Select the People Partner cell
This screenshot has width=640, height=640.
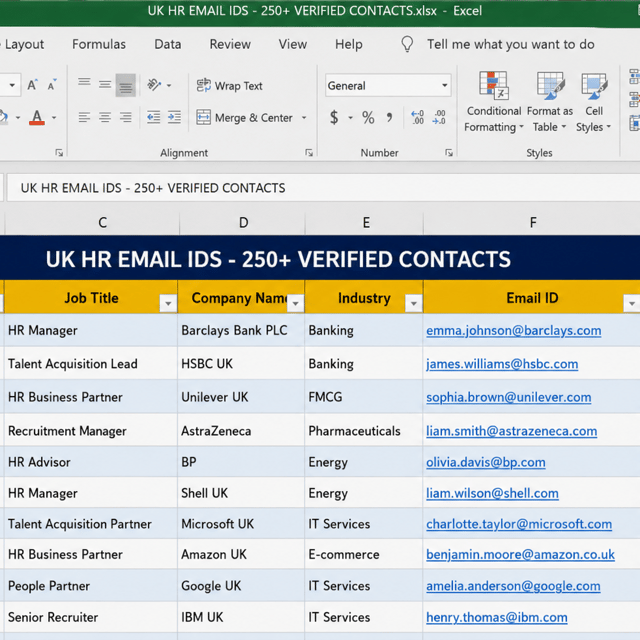91,586
